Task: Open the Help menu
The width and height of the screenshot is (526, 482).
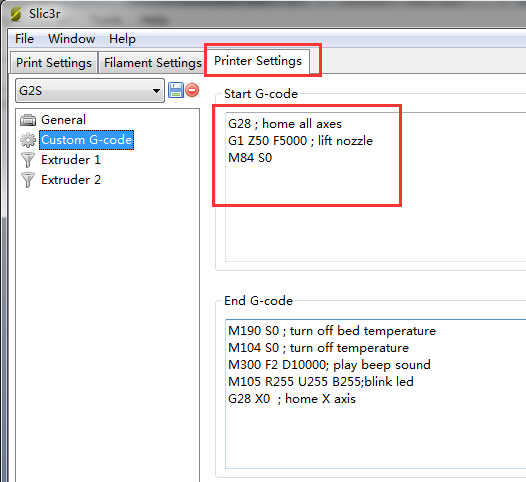Action: pos(122,39)
